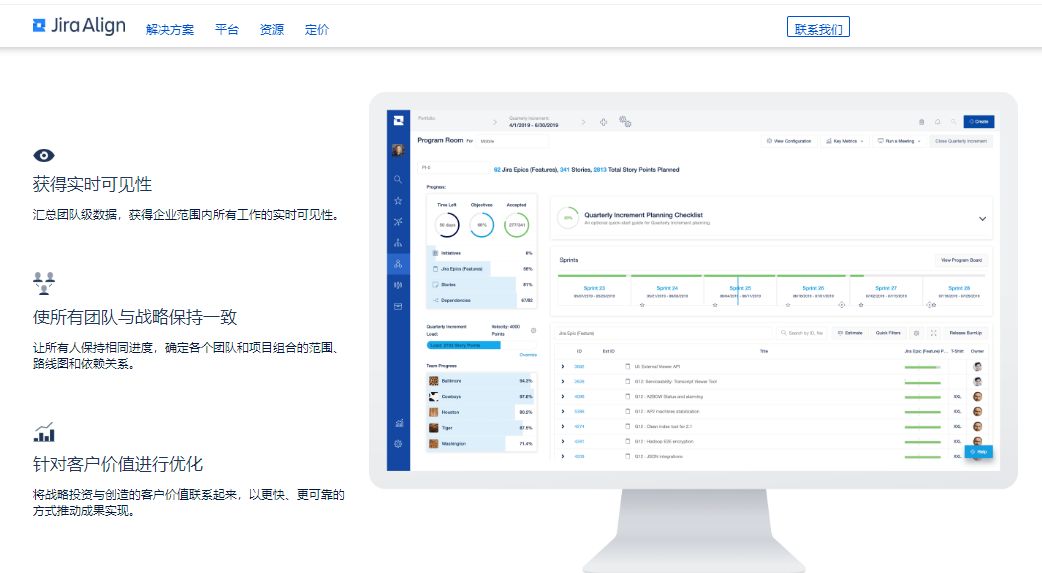The width and height of the screenshot is (1042, 573).
Task: Click the Release BurnUp button
Action: [966, 333]
